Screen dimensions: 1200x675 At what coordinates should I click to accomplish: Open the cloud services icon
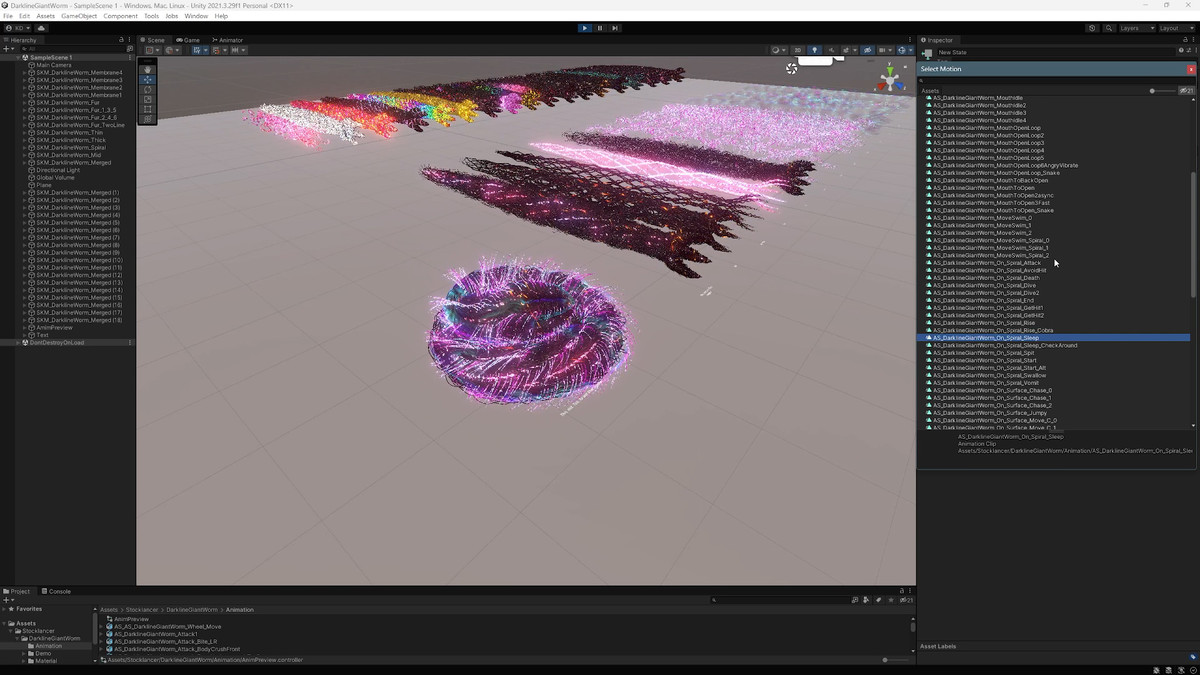42,28
